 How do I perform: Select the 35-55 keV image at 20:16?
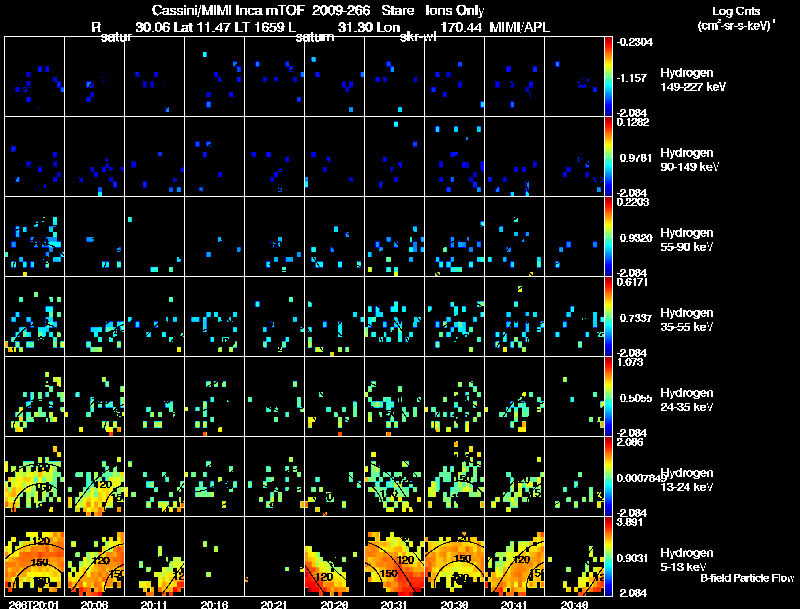point(214,316)
